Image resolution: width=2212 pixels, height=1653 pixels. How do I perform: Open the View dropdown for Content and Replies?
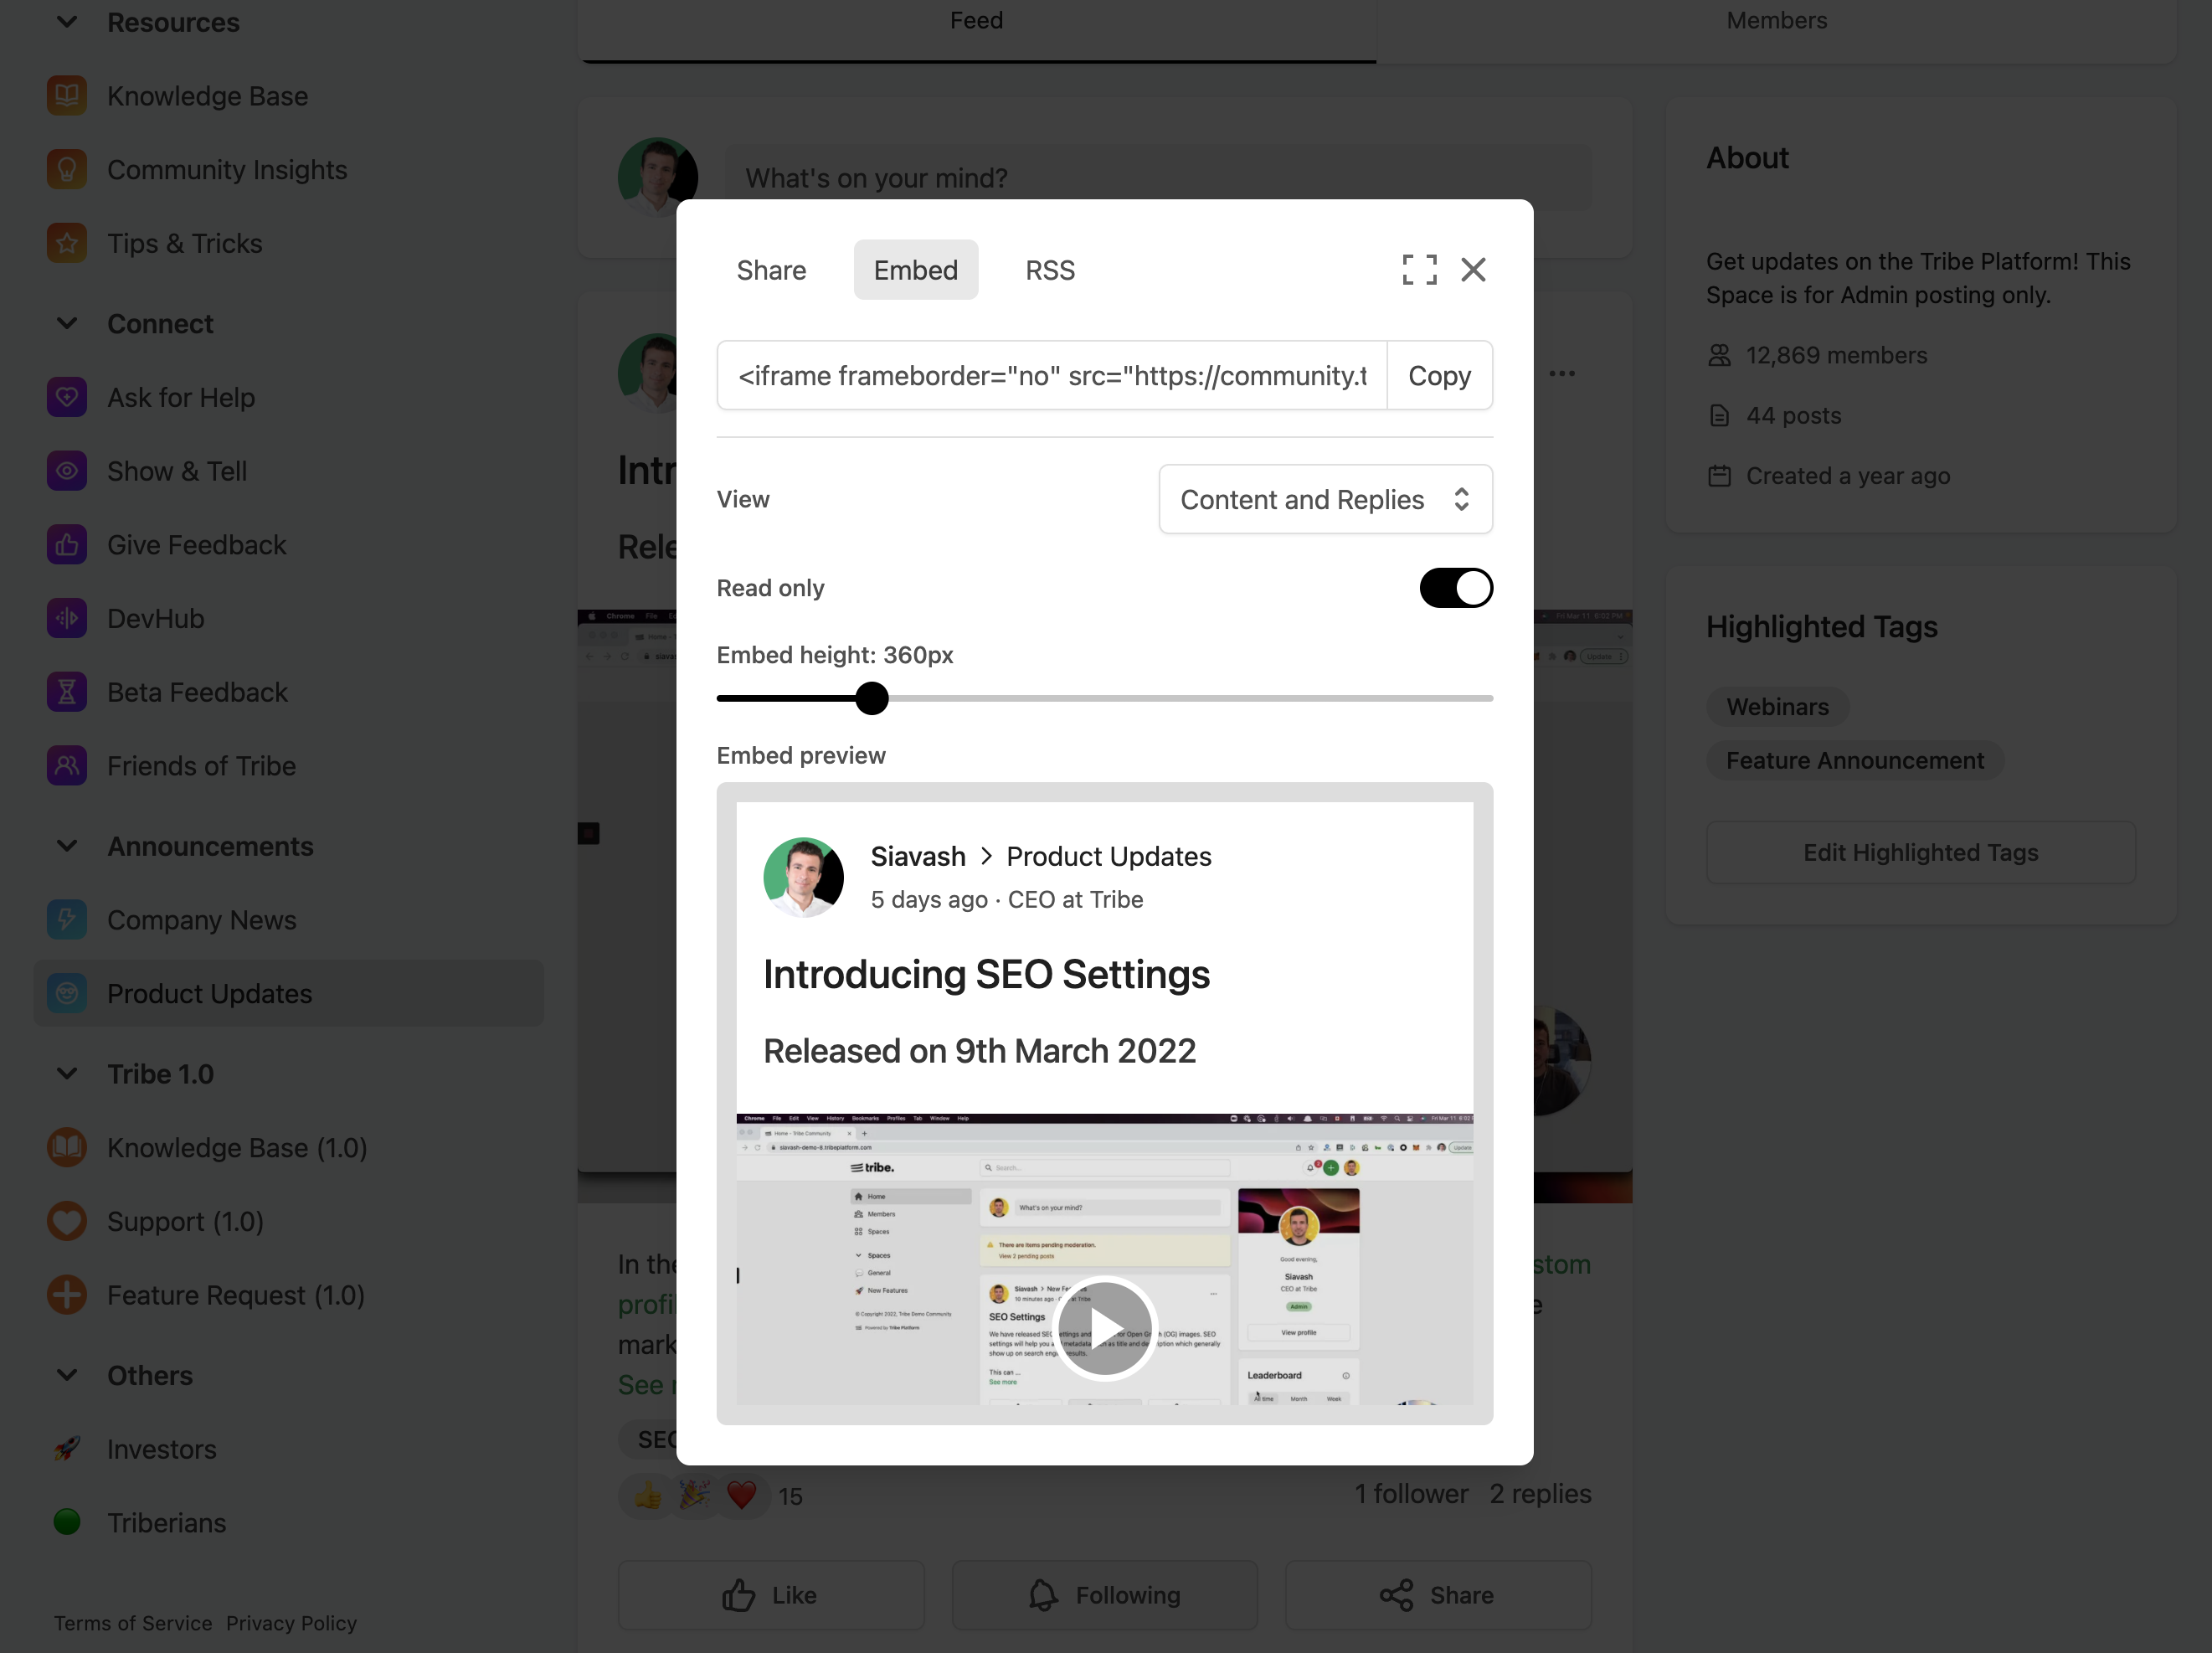(x=1325, y=498)
